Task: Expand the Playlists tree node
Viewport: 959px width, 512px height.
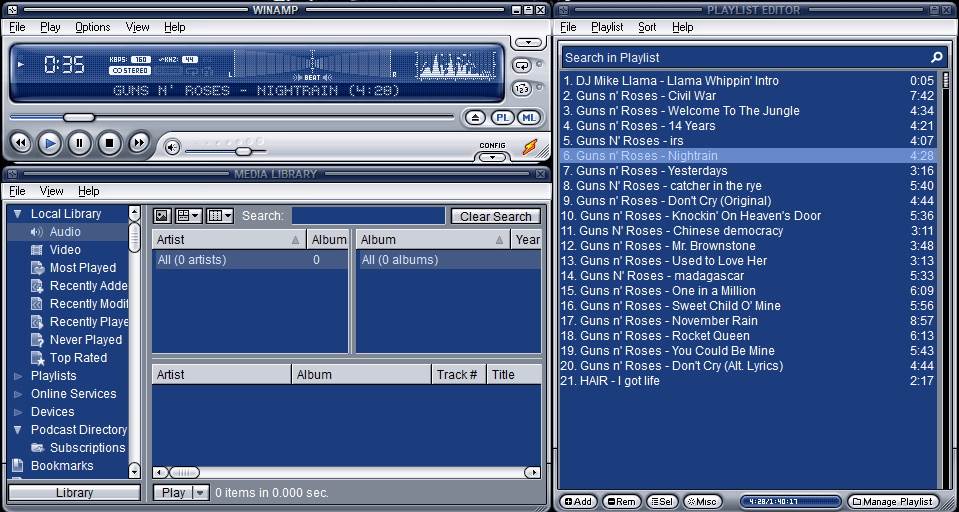Action: [x=17, y=376]
